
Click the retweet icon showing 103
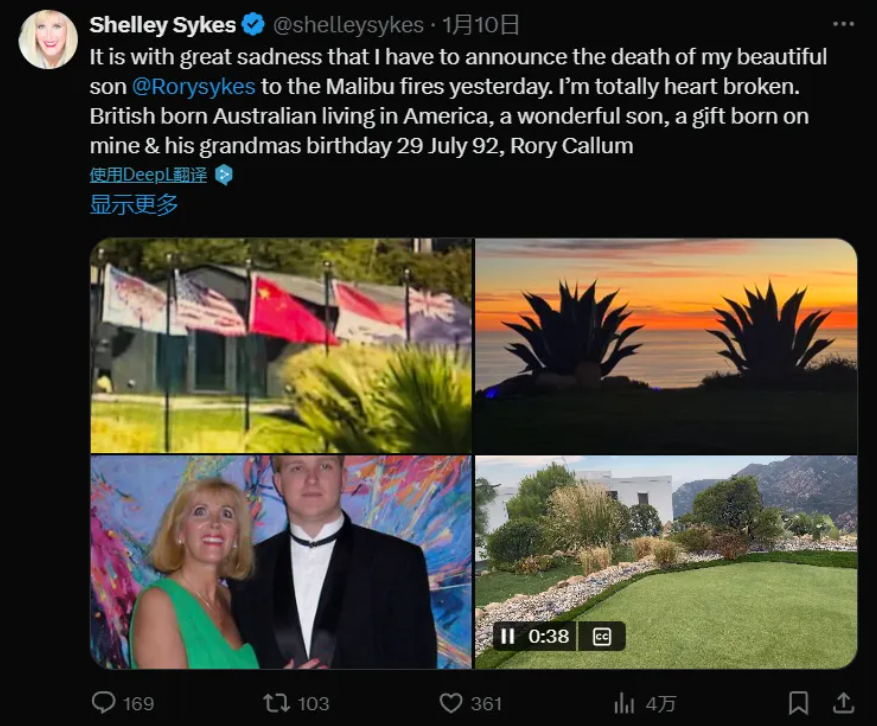point(277,703)
